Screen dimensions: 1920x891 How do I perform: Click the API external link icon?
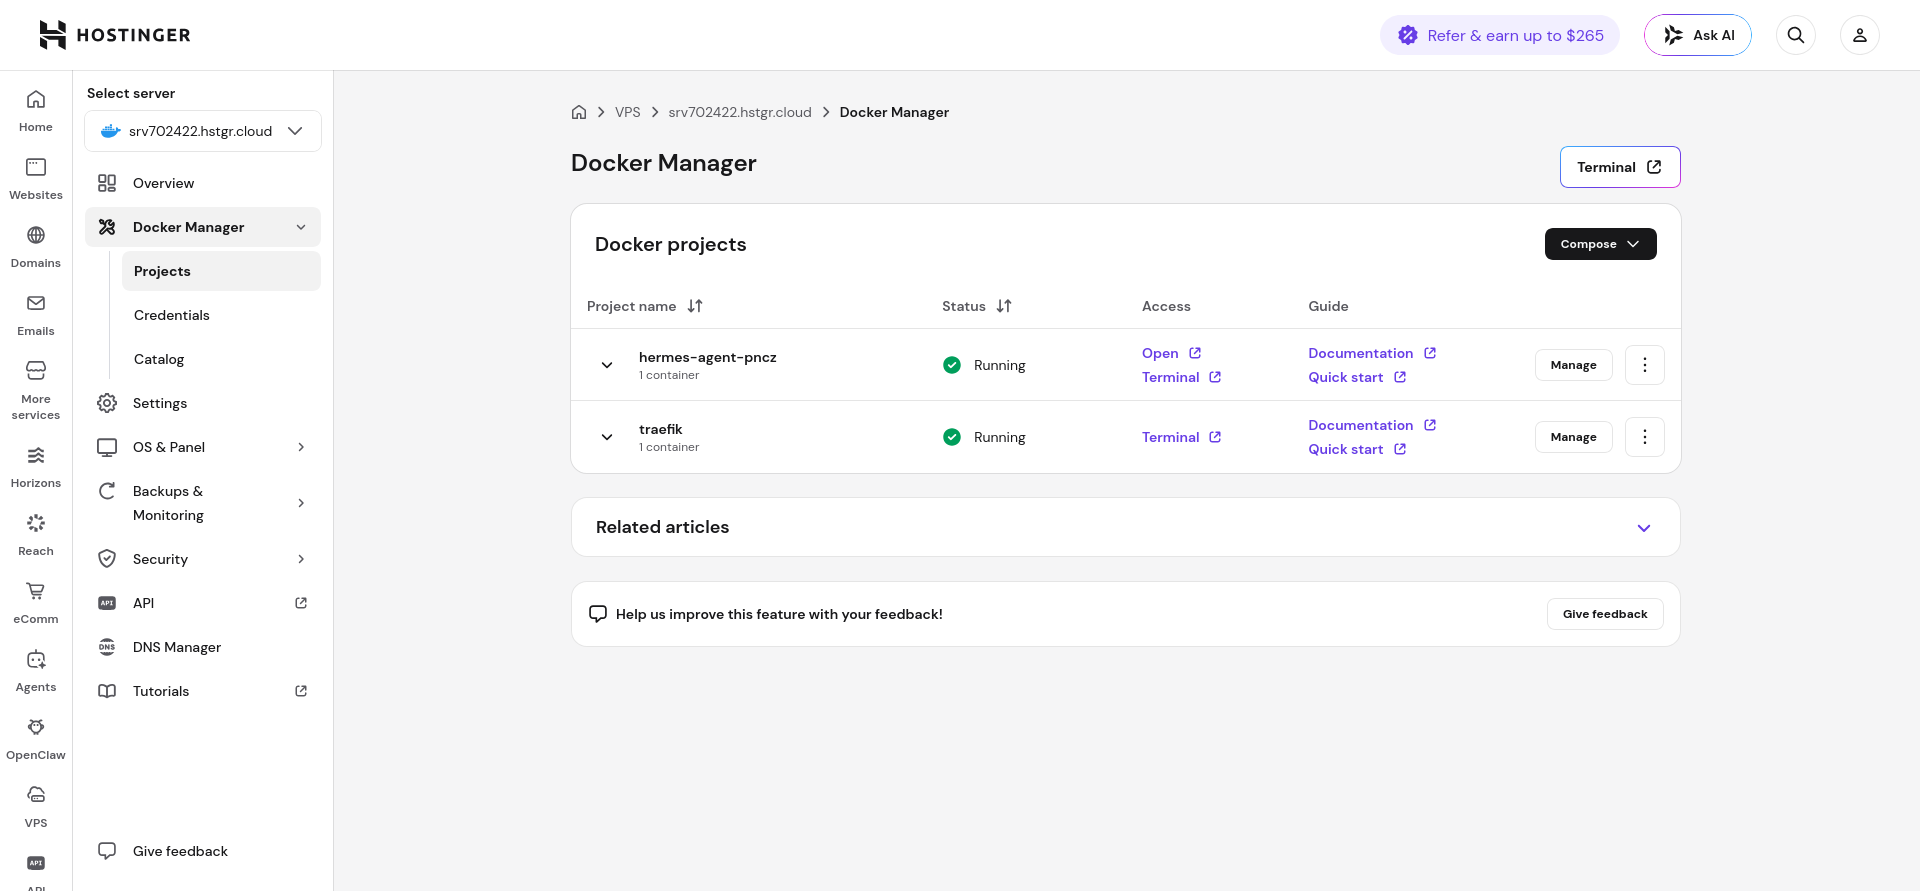pos(301,603)
